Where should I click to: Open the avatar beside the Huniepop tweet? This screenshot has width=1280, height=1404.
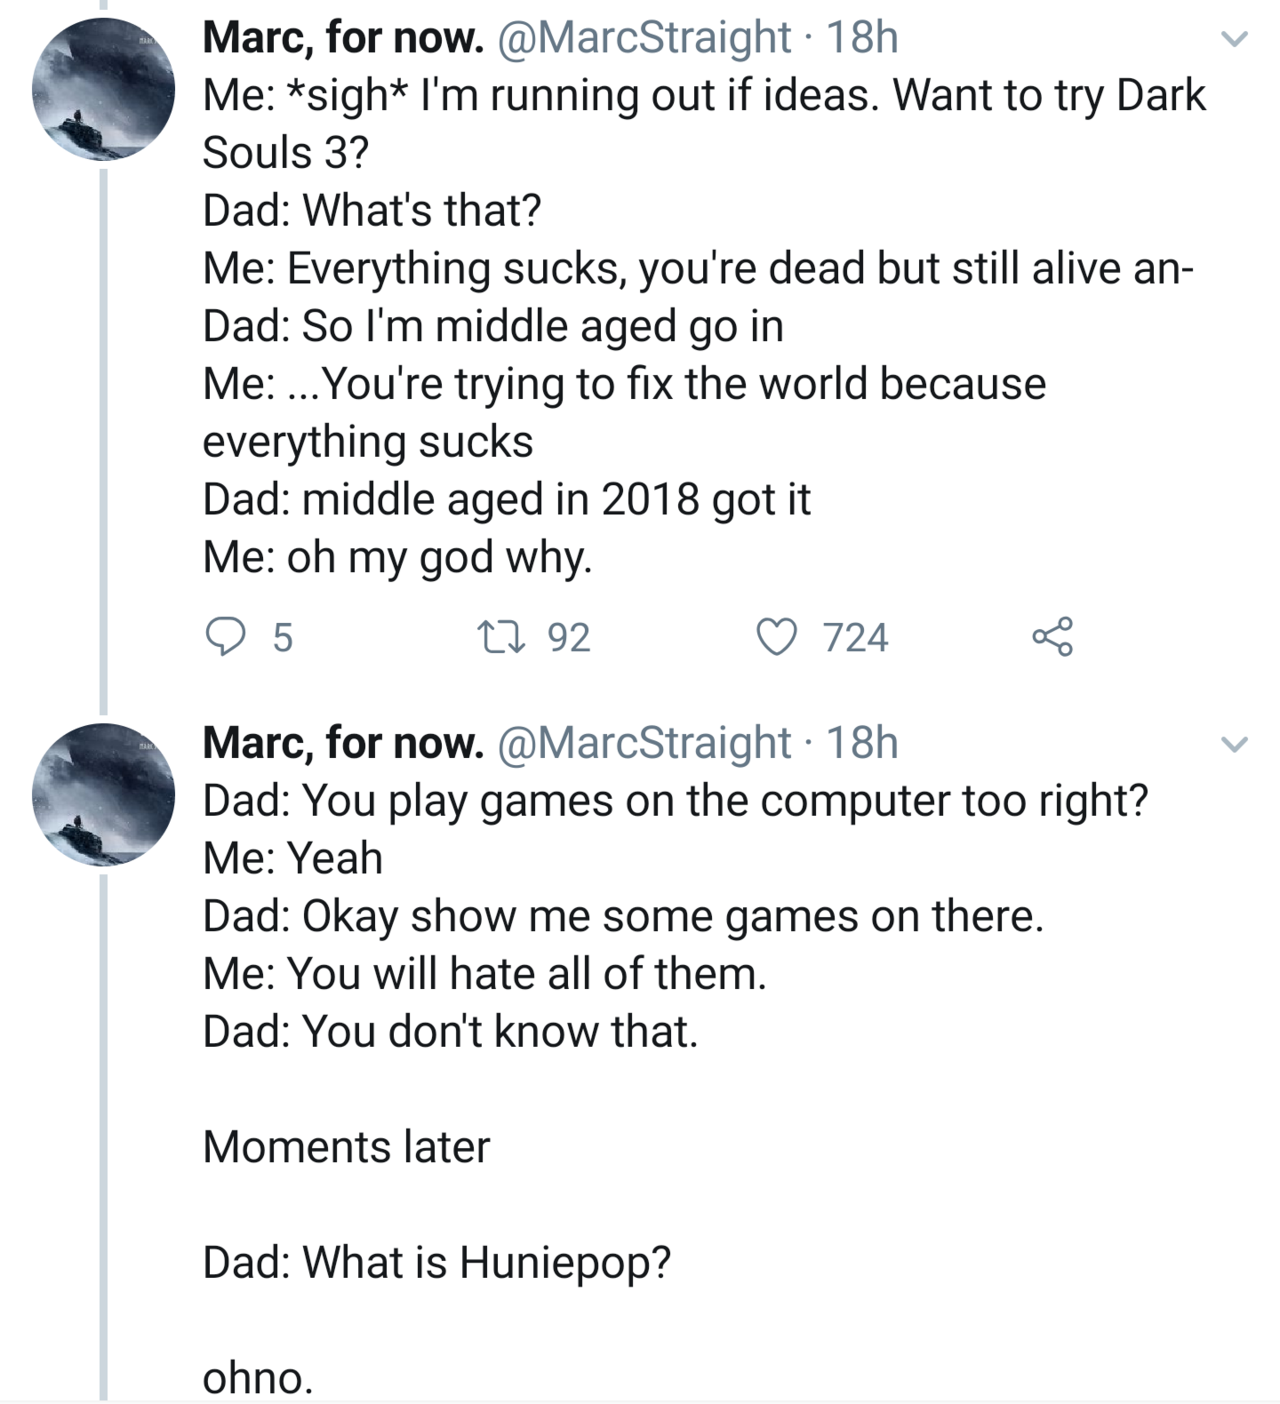click(x=103, y=794)
